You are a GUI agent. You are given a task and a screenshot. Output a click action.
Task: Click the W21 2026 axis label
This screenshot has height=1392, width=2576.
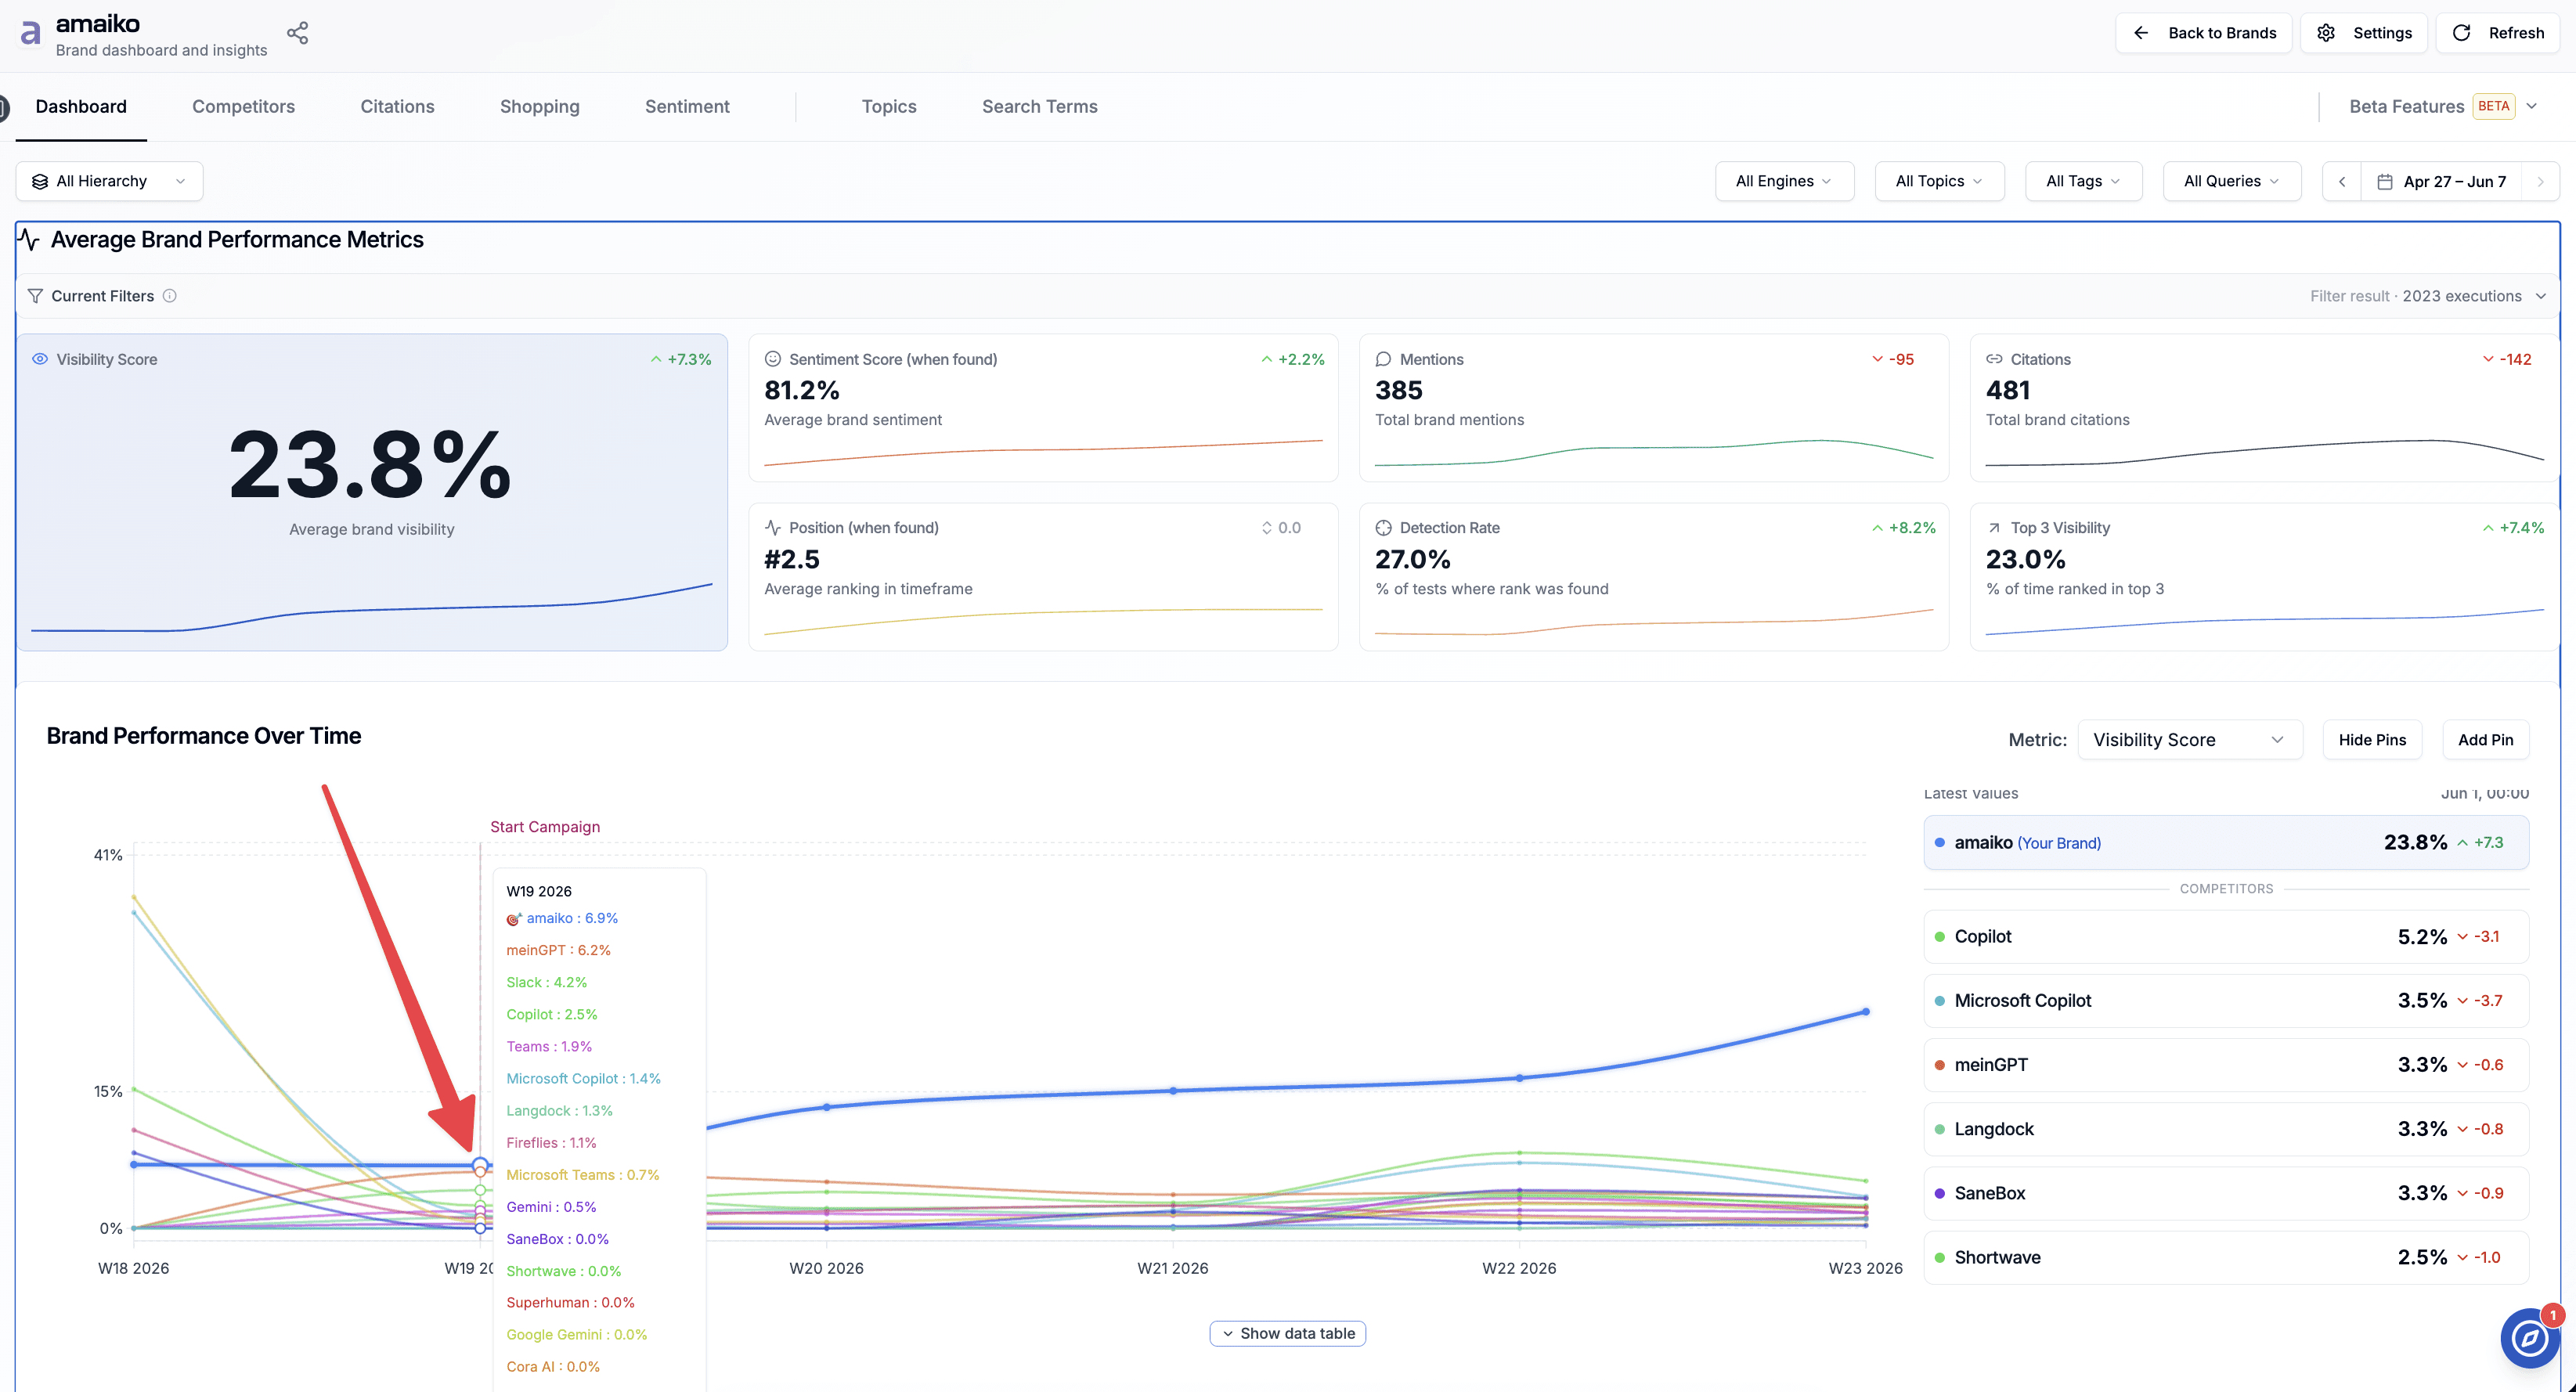pos(1172,1268)
